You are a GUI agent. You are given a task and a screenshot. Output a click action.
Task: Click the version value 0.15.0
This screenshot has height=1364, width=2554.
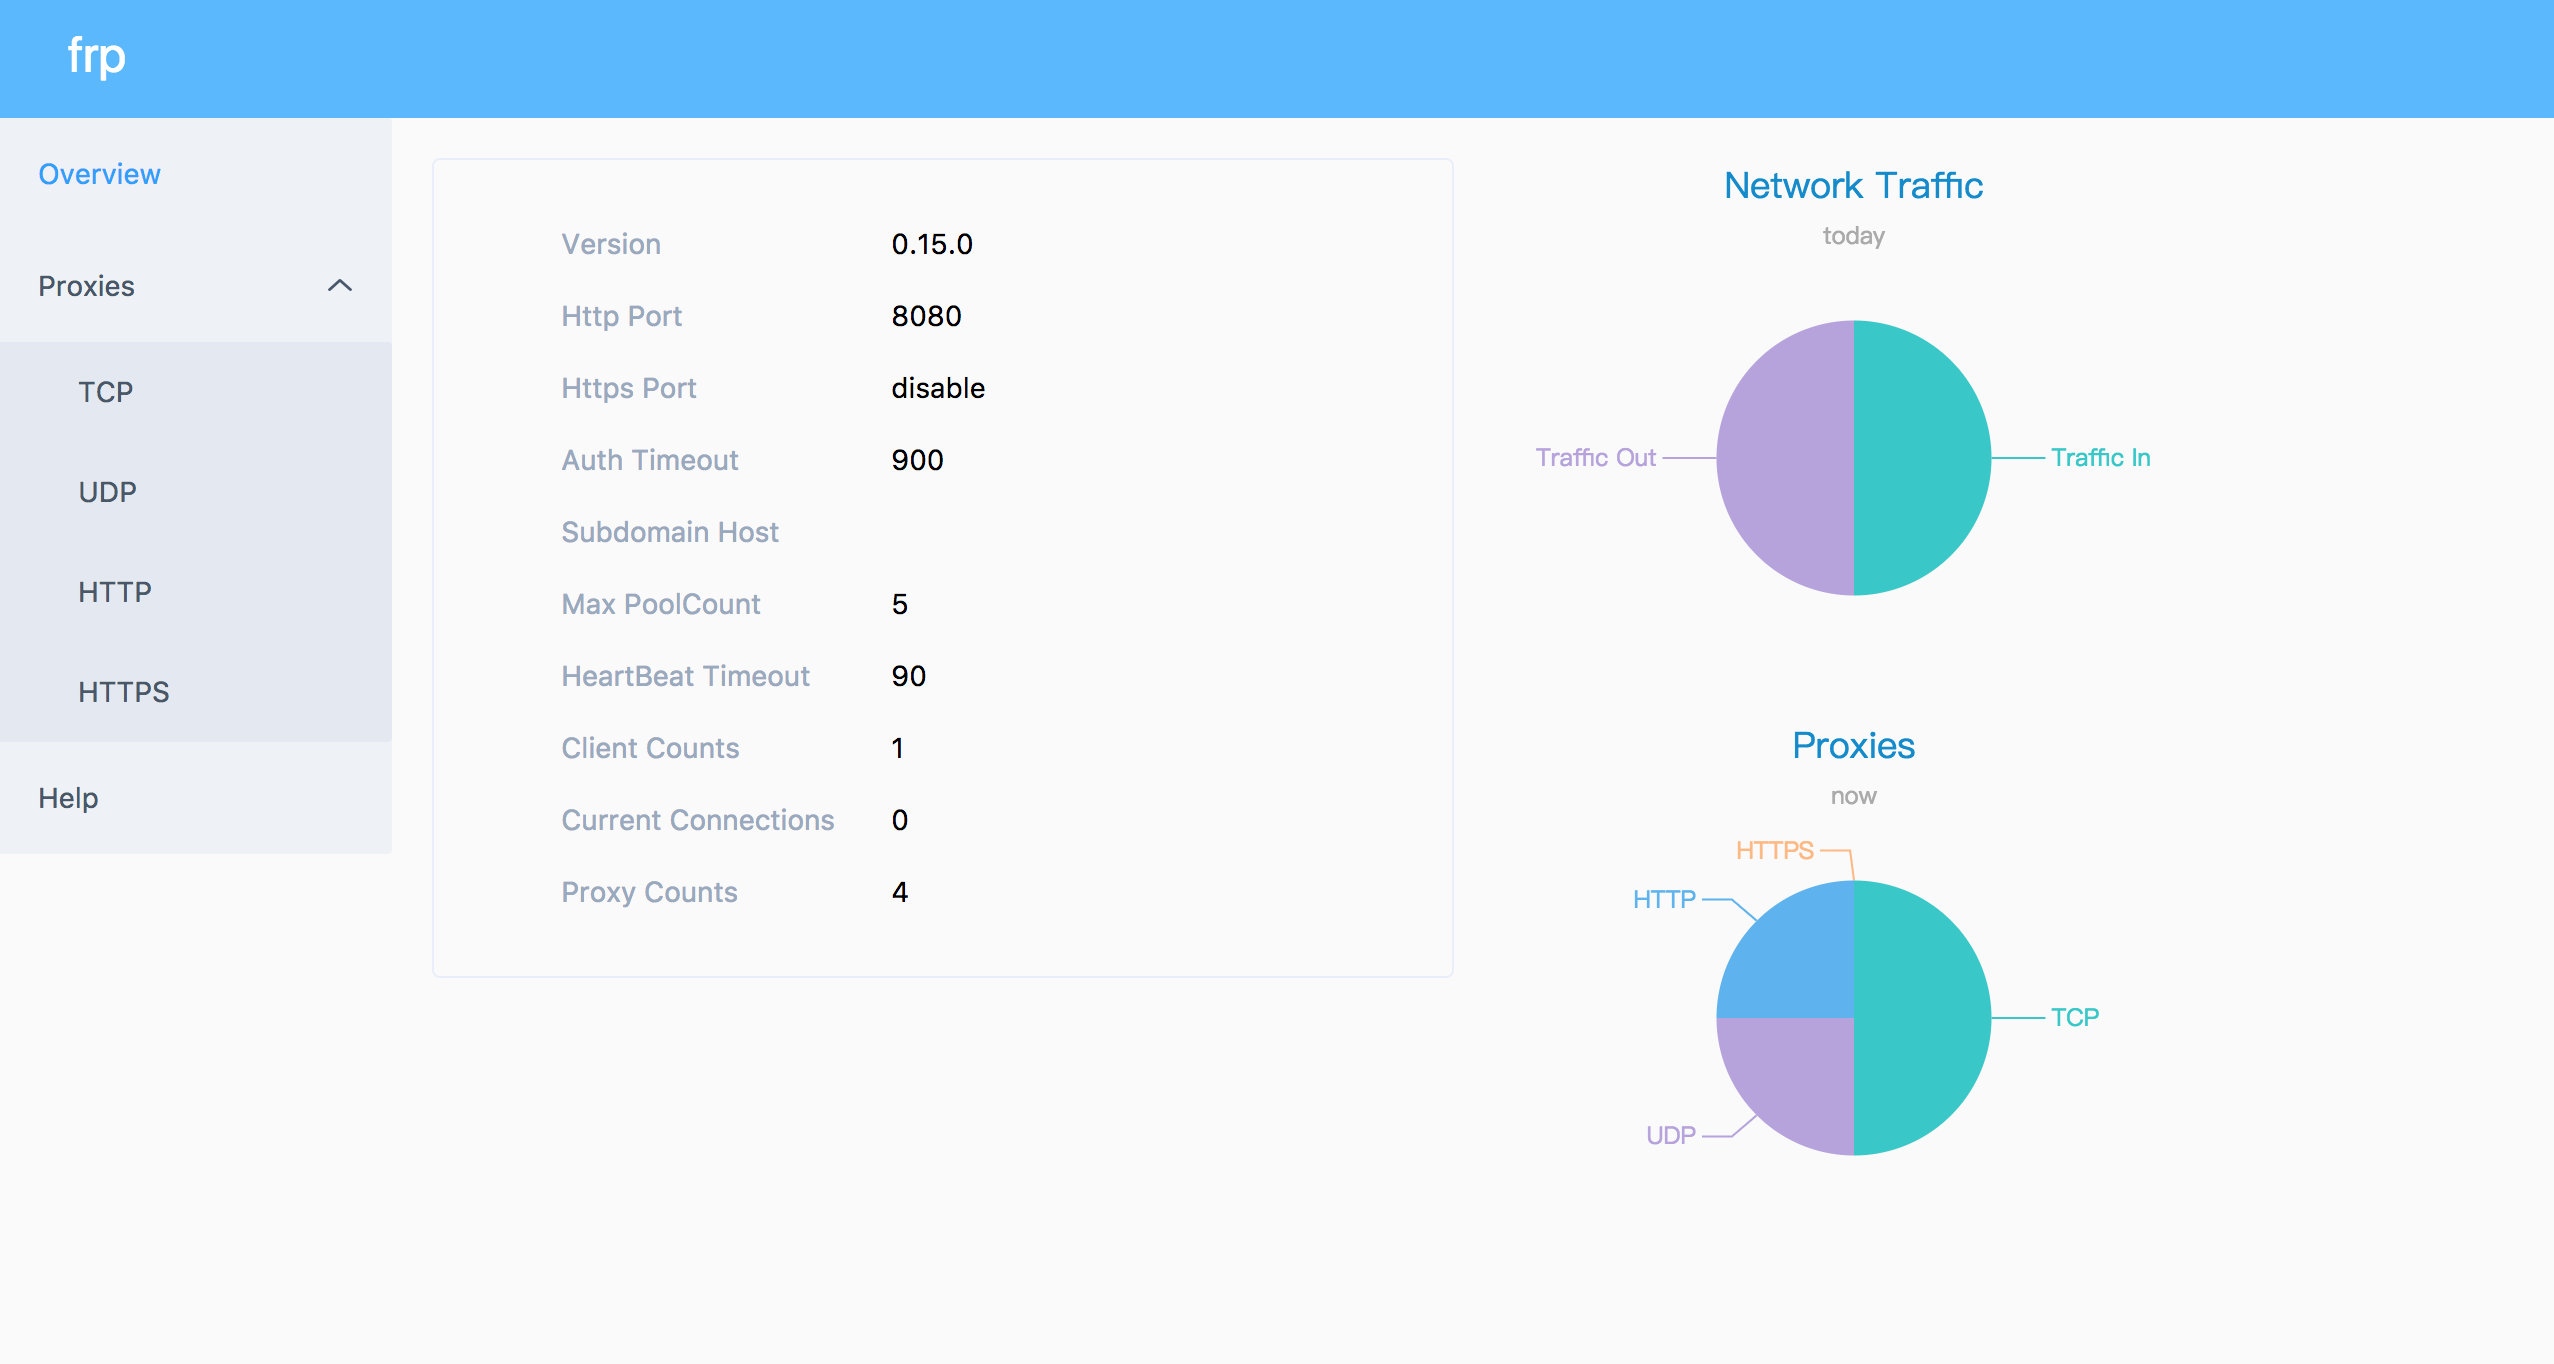click(x=932, y=244)
